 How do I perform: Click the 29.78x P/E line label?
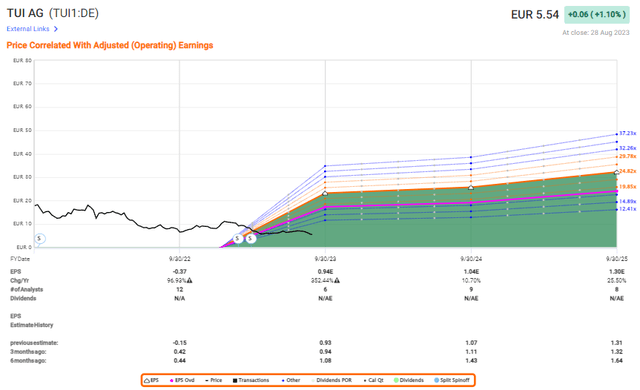pyautogui.click(x=627, y=156)
